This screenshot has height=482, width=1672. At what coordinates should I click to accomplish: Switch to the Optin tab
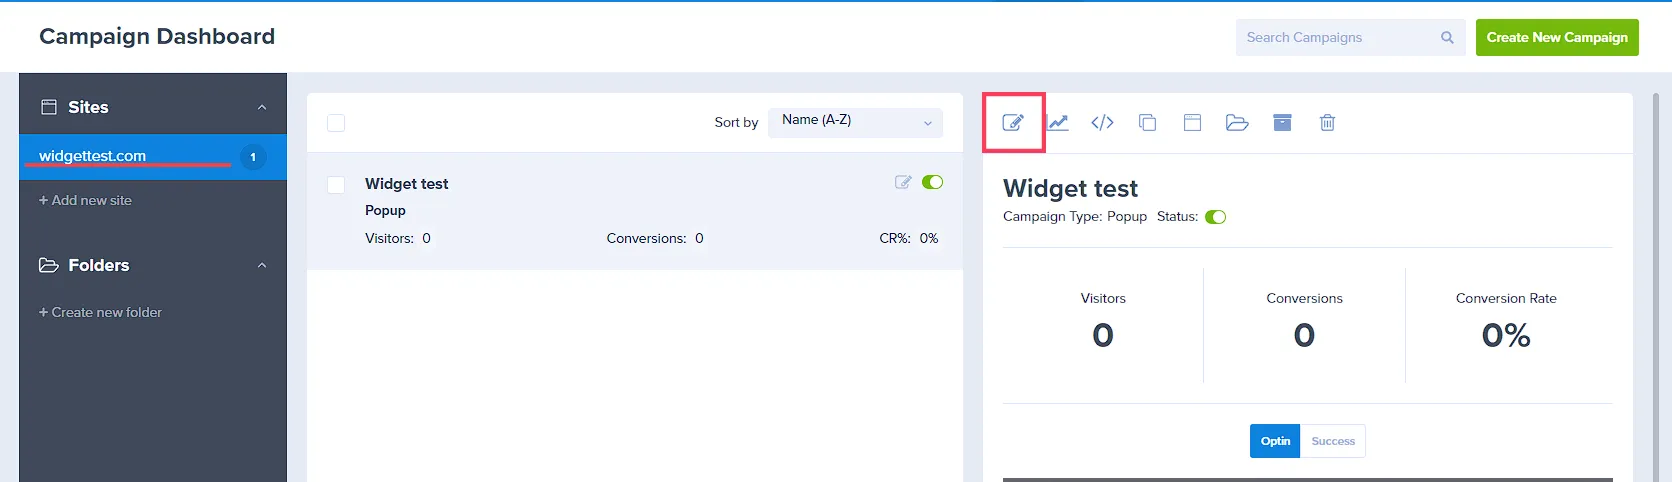[x=1275, y=441]
